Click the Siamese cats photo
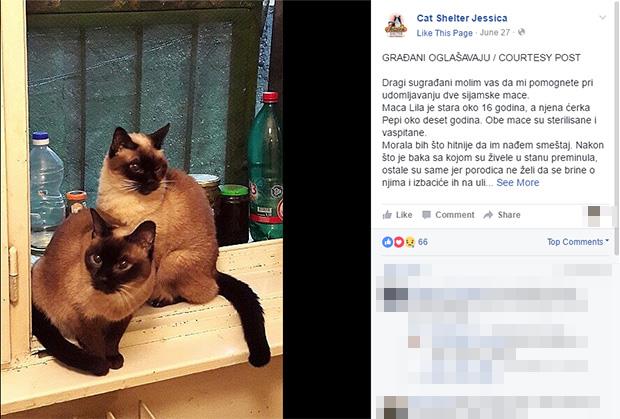This screenshot has height=419, width=620. [x=142, y=210]
